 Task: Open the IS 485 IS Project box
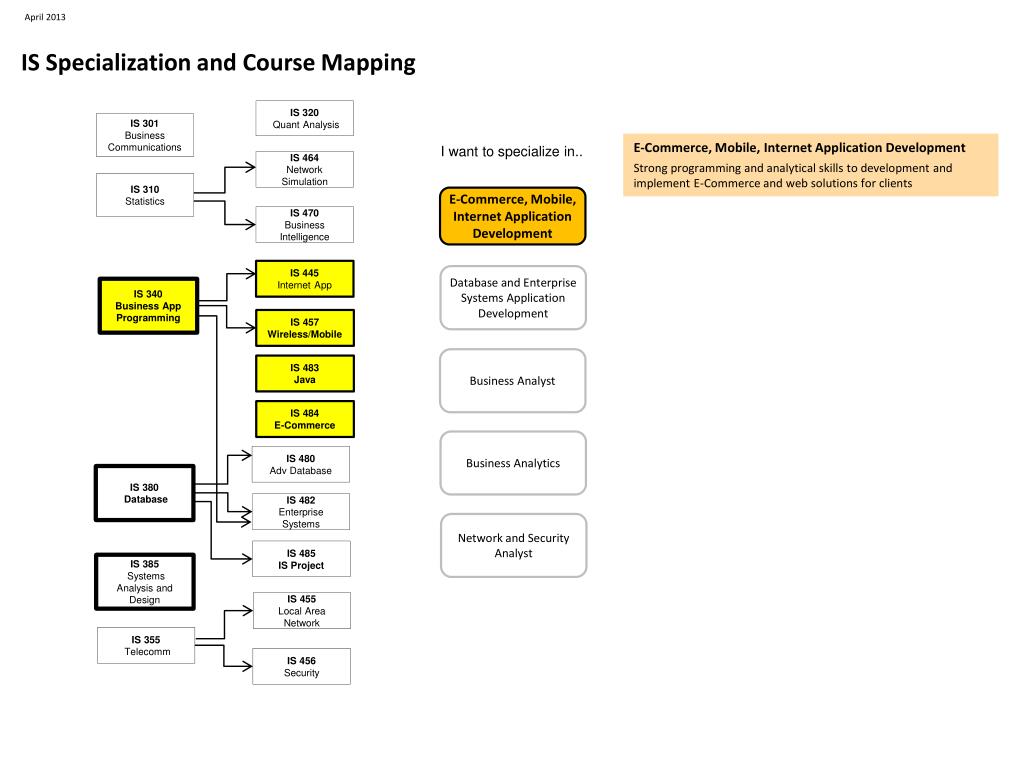pos(301,559)
